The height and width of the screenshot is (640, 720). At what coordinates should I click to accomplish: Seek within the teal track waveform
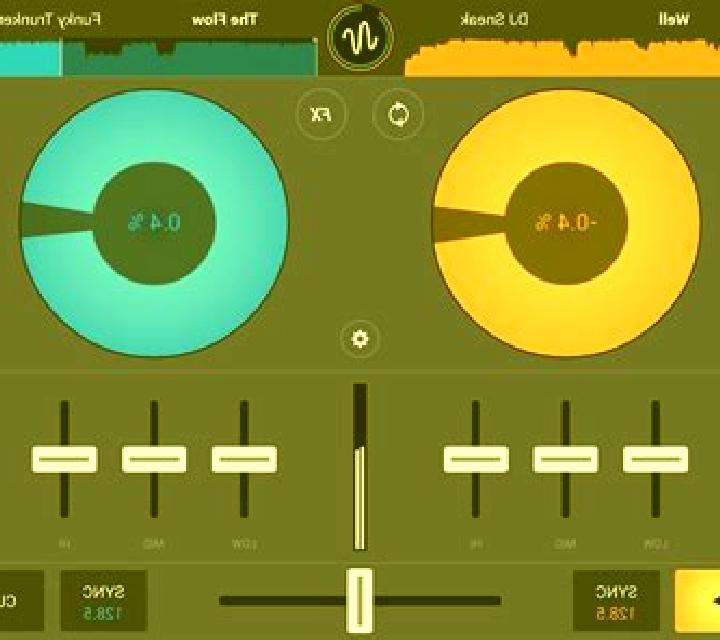(158, 57)
